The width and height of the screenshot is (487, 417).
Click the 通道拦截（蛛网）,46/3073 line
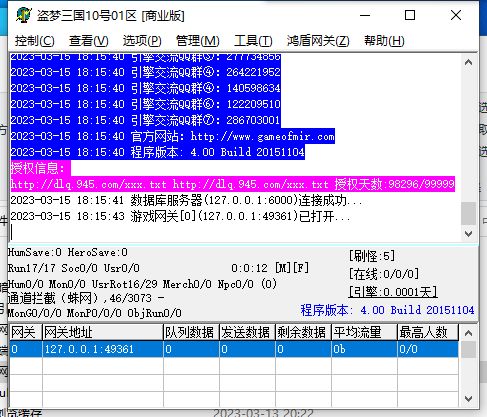pos(86,298)
